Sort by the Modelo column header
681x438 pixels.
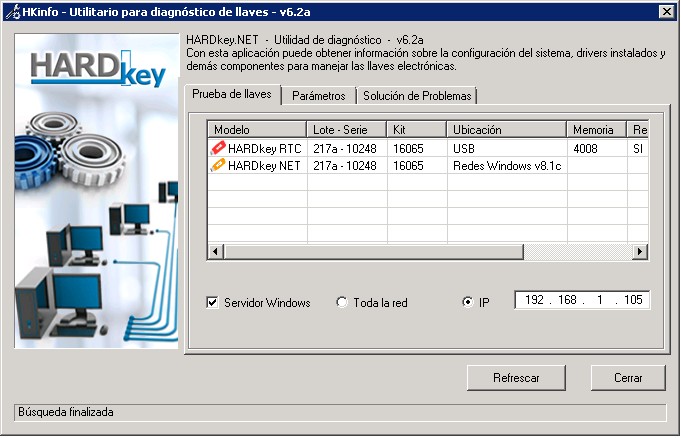tap(257, 129)
